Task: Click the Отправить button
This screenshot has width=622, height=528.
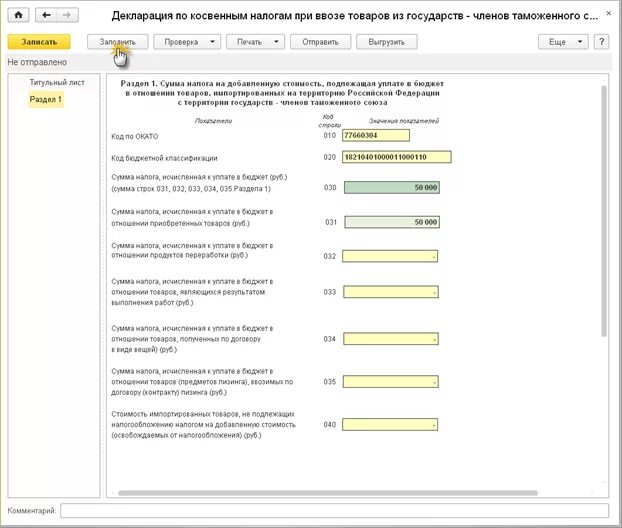Action: (320, 42)
